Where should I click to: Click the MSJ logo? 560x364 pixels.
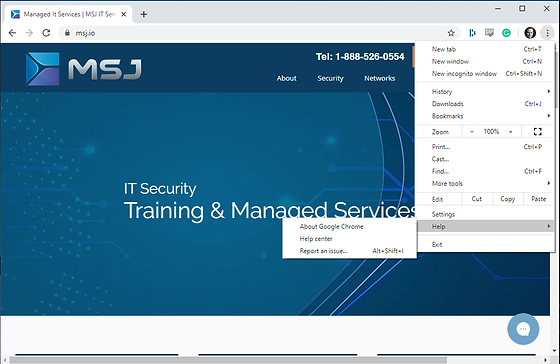tap(84, 69)
